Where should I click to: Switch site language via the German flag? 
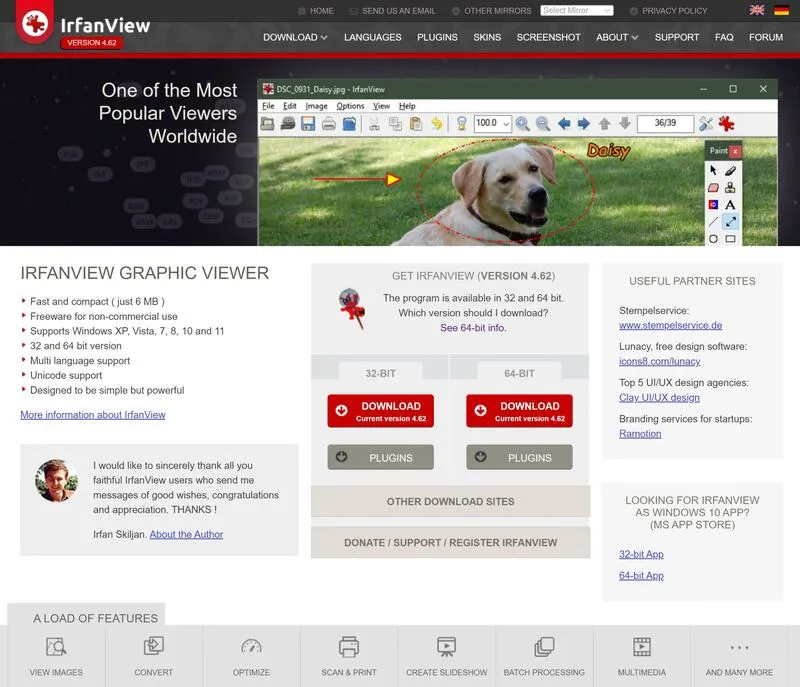point(781,10)
